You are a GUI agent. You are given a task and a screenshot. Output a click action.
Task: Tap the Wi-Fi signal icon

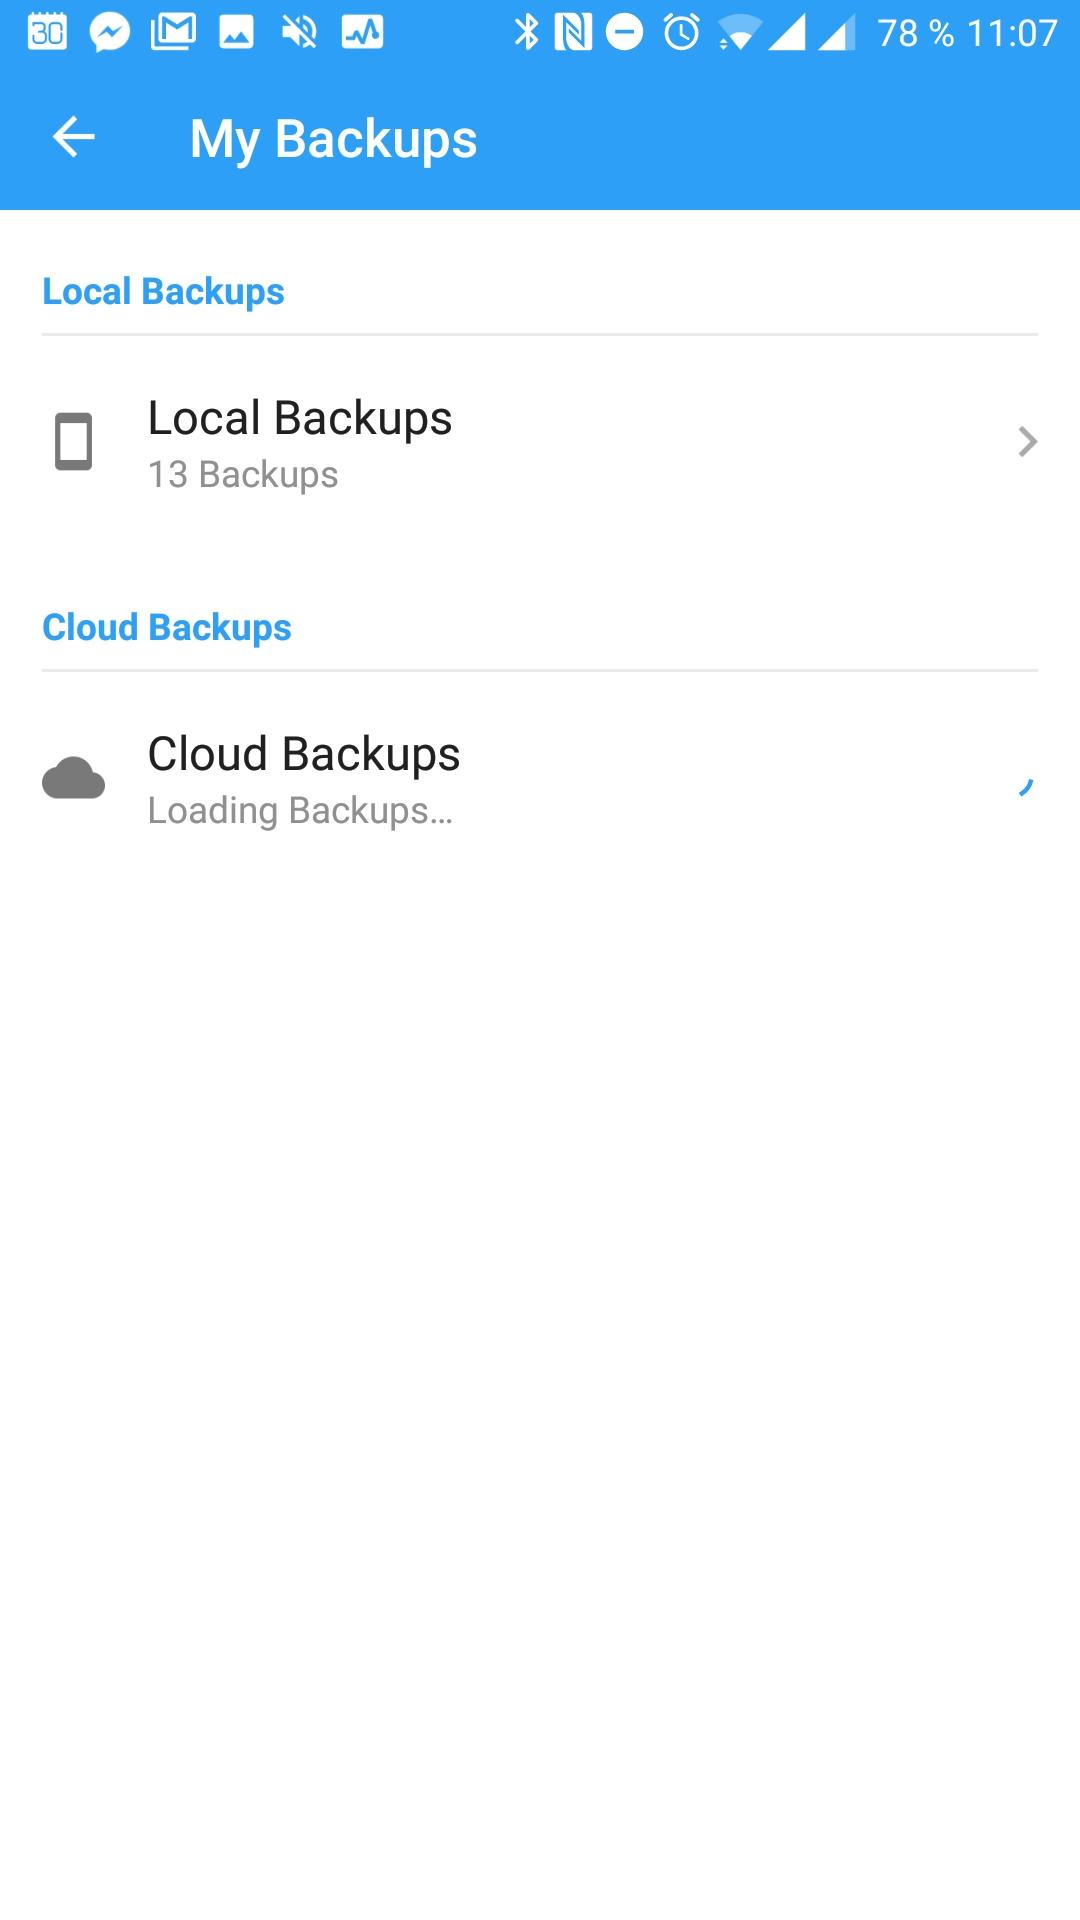(x=738, y=34)
